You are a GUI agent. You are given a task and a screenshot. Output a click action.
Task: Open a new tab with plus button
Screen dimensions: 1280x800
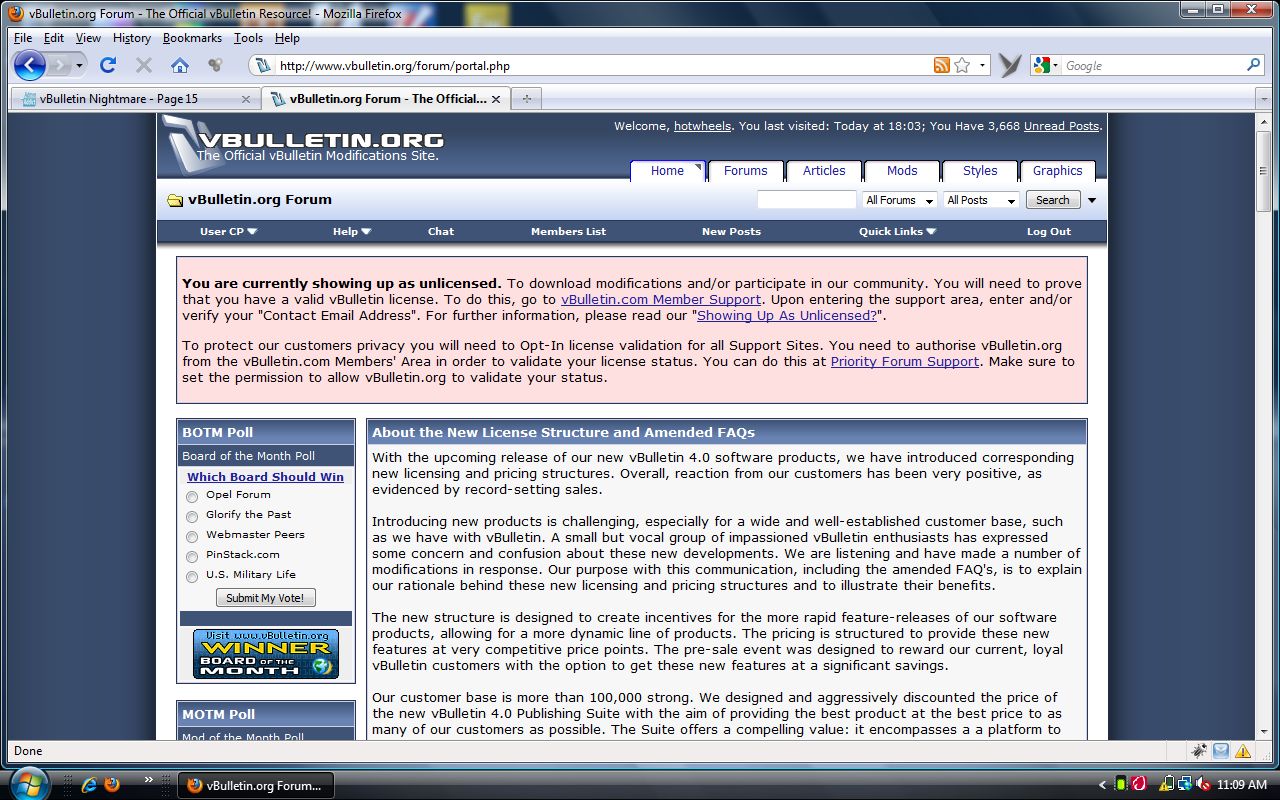(526, 99)
